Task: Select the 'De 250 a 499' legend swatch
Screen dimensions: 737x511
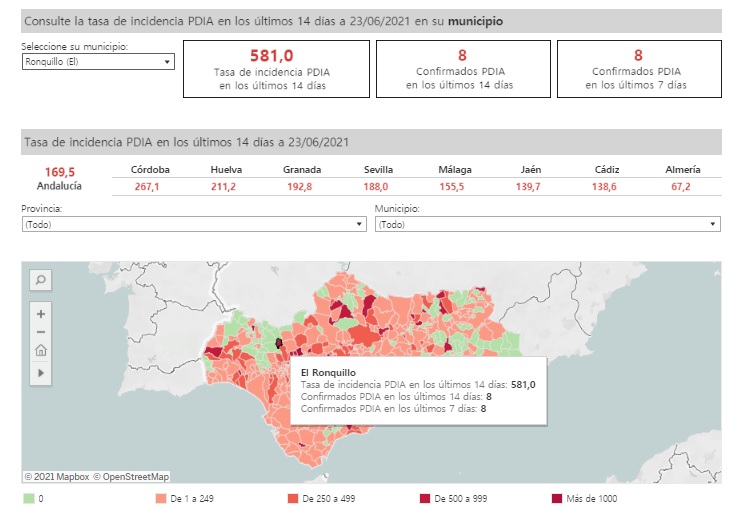Action: pos(293,498)
